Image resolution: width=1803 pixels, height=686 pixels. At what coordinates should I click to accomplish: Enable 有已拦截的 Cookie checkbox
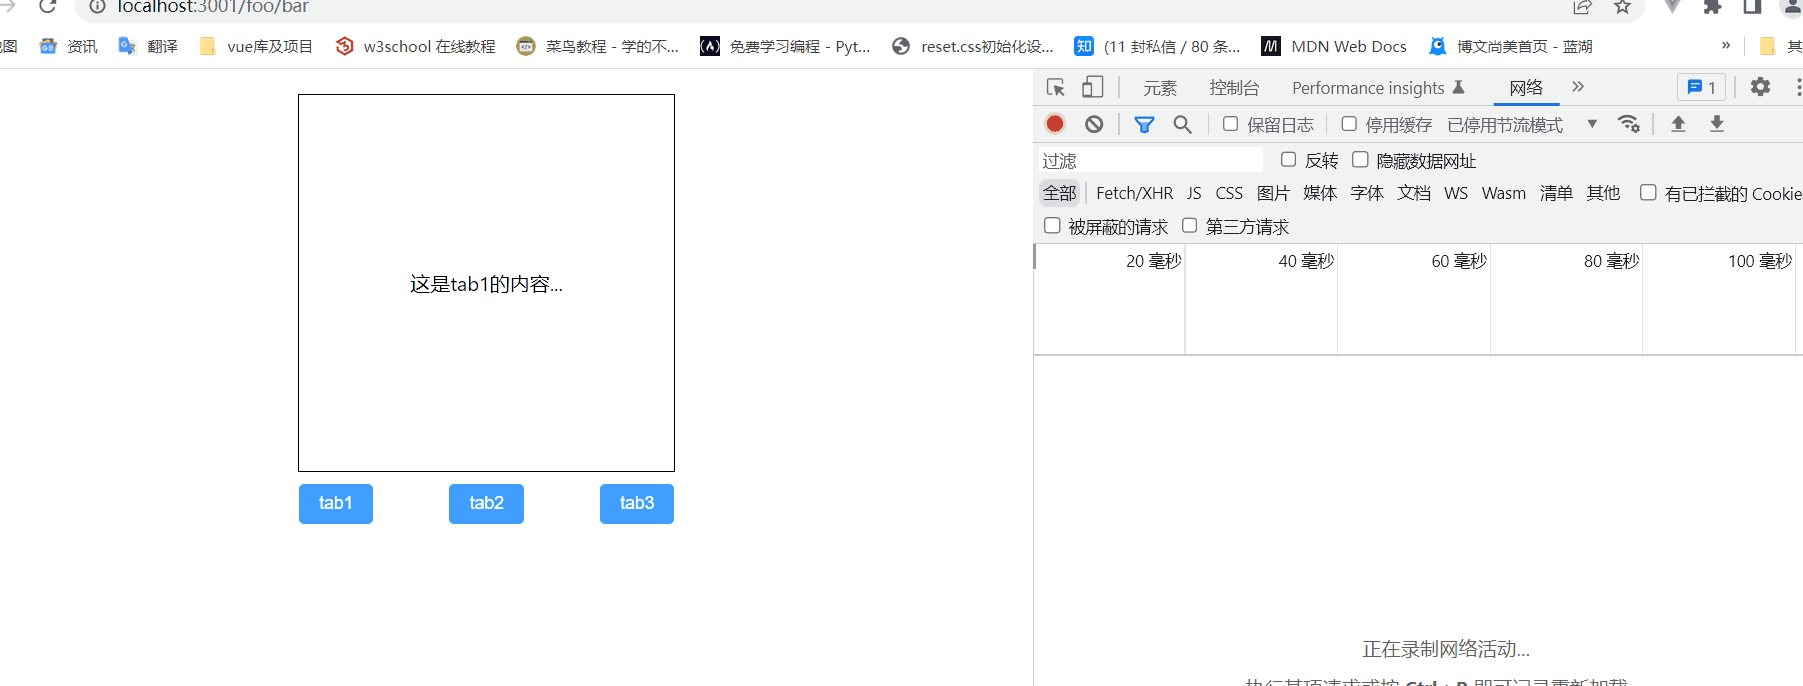click(x=1648, y=193)
